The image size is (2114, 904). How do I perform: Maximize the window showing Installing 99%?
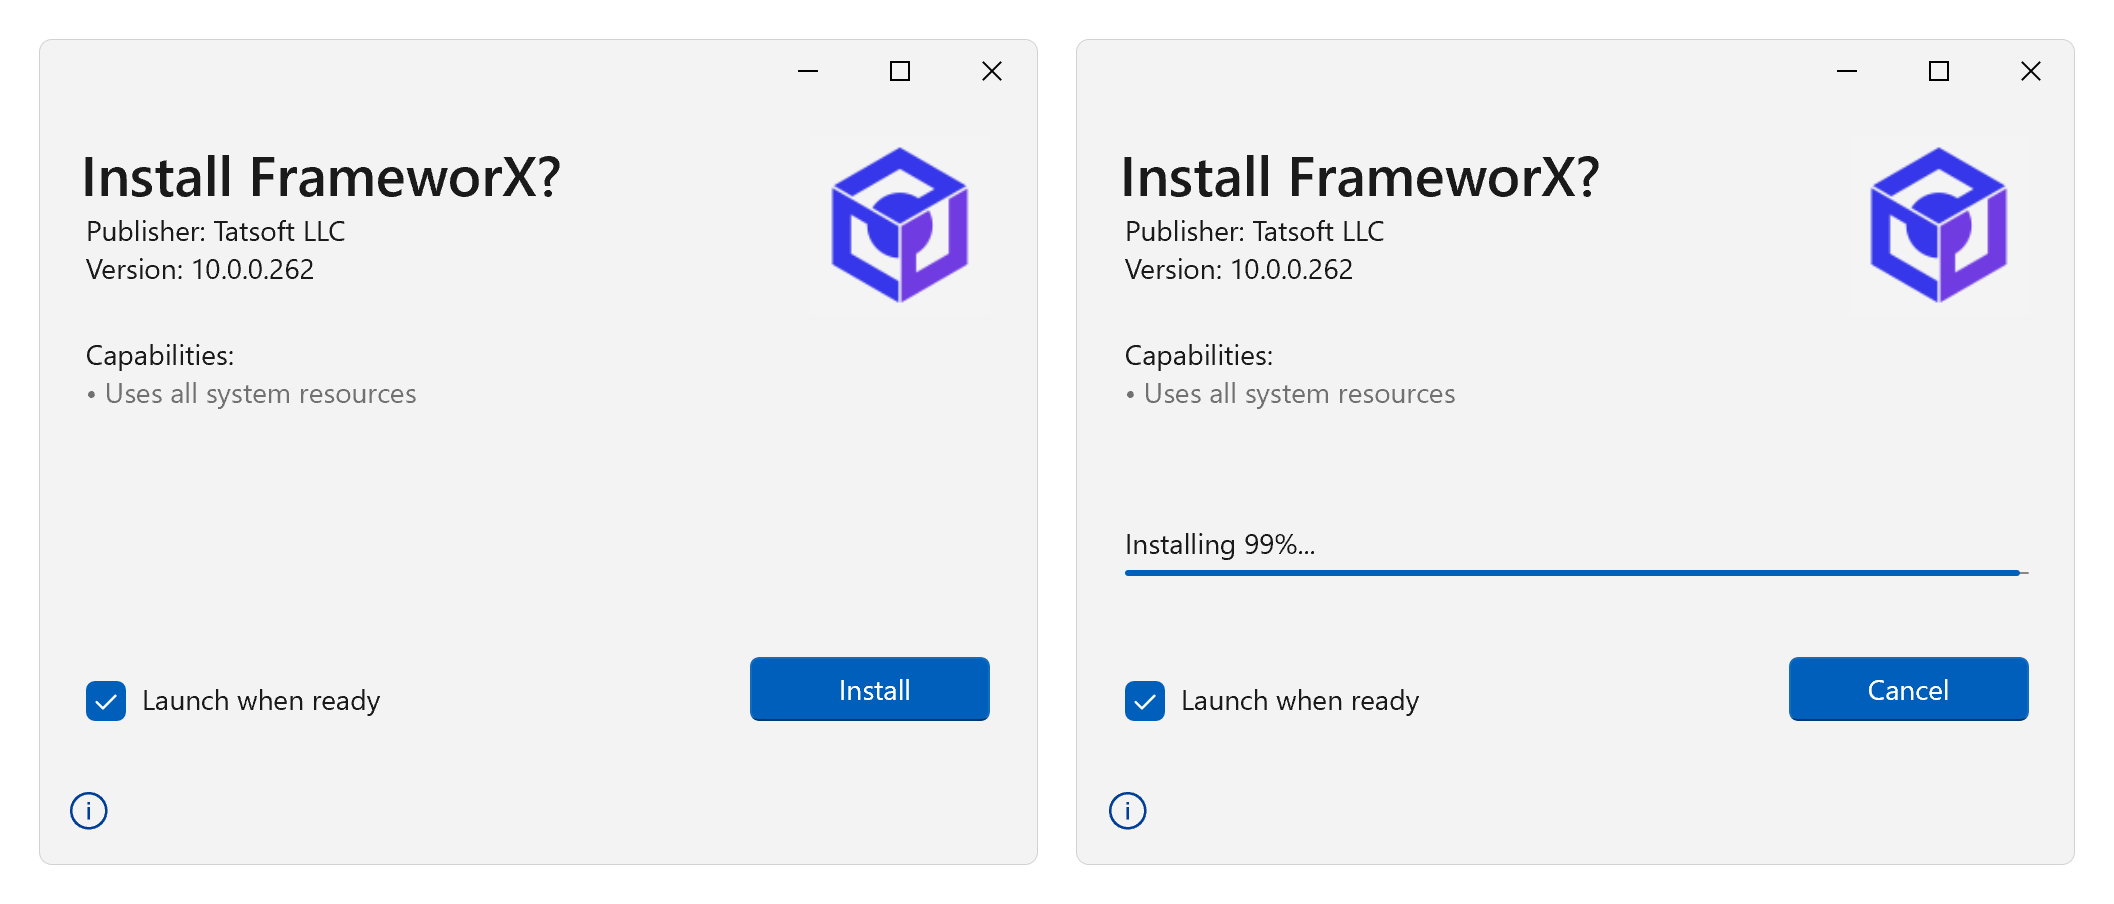coord(1939,71)
